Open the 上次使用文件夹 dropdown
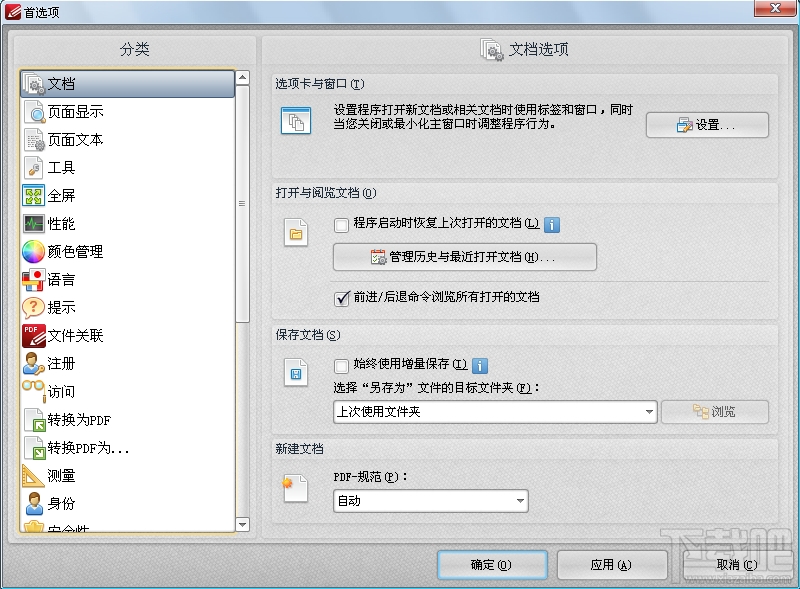 495,412
